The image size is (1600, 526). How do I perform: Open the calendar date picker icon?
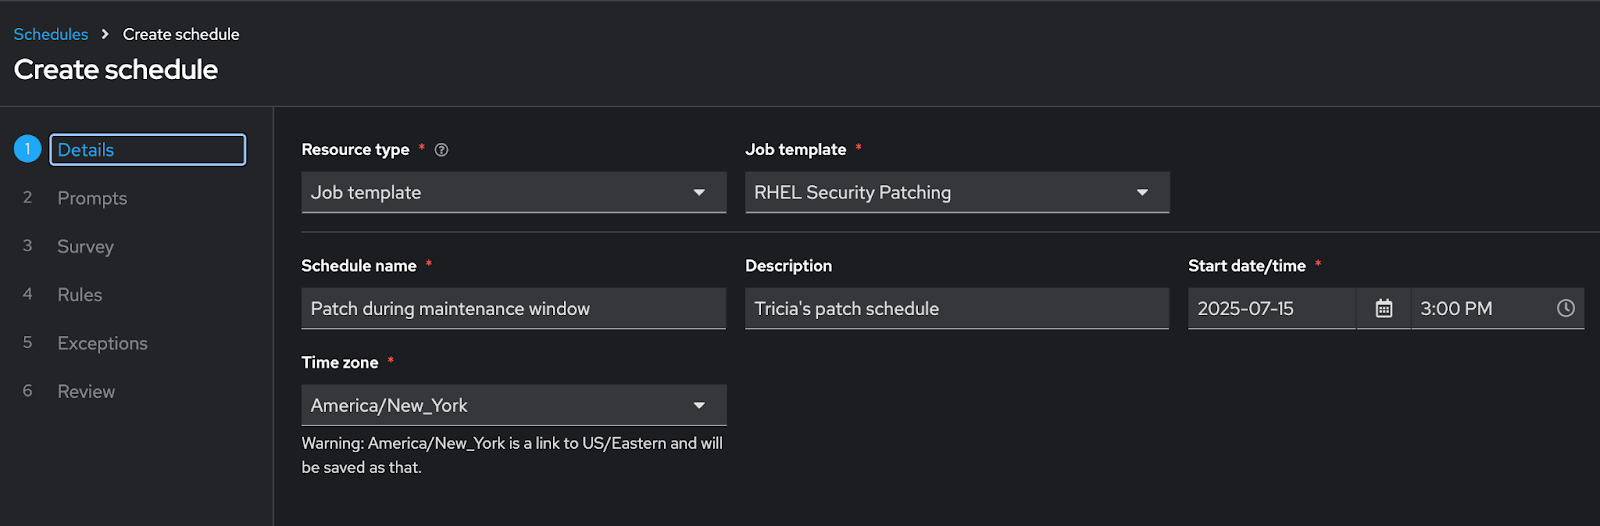(1384, 309)
